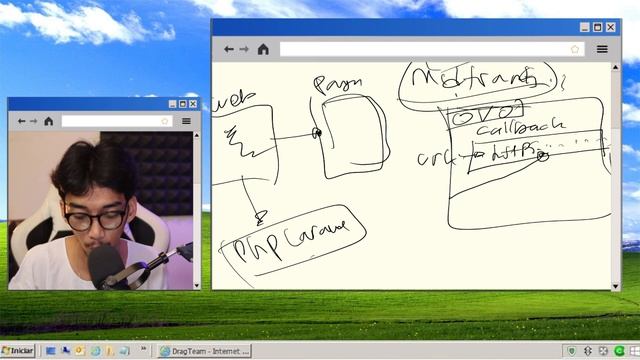Viewport: 640px width, 360px height.
Task: Focus address bar of the whiteboard window
Action: pos(432,49)
